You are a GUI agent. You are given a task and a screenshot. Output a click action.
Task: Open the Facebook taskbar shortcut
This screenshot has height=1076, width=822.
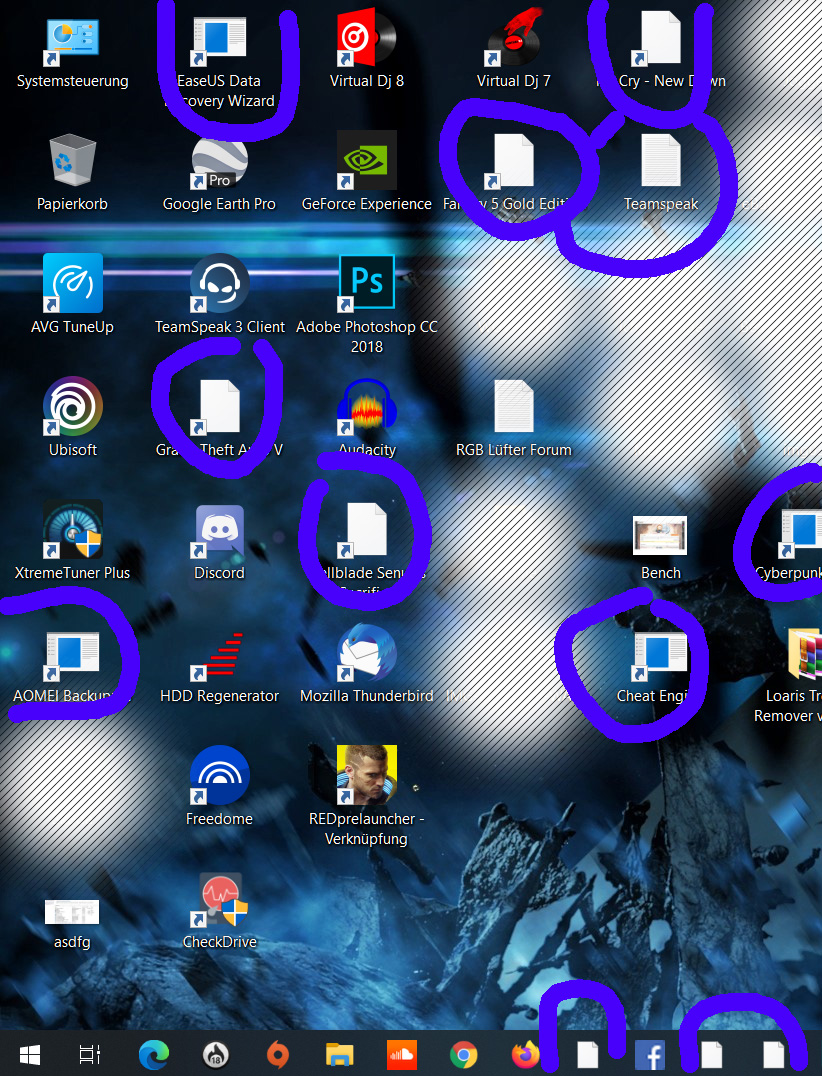pos(650,1055)
